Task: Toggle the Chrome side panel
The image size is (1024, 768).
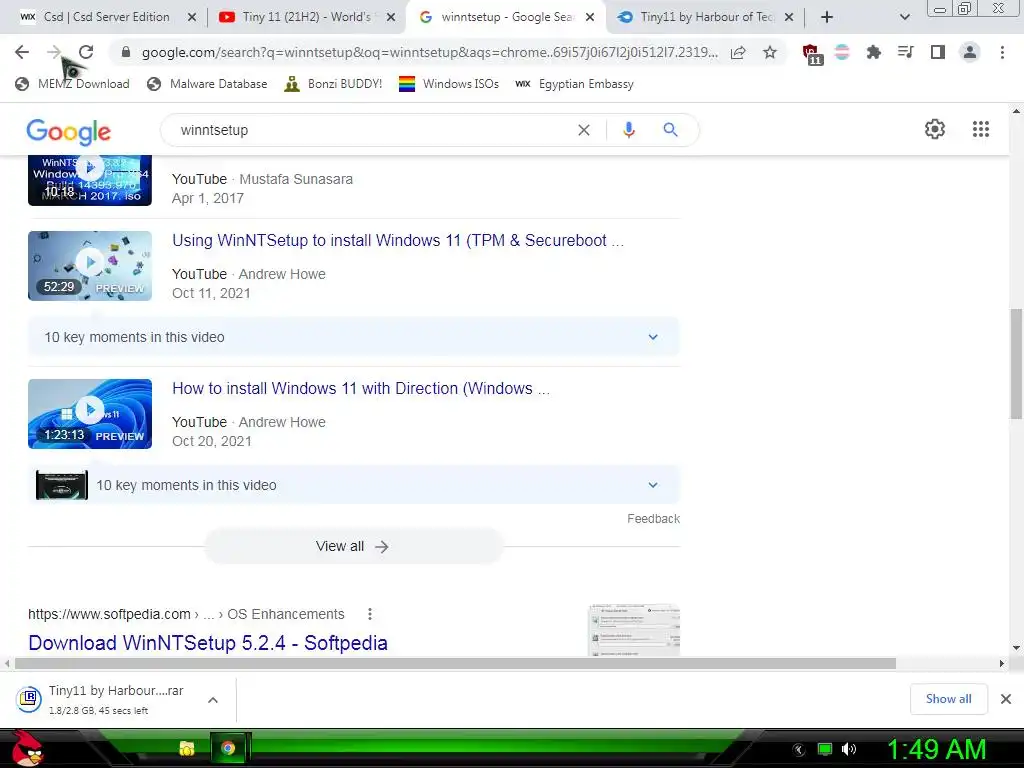Action: tap(937, 52)
